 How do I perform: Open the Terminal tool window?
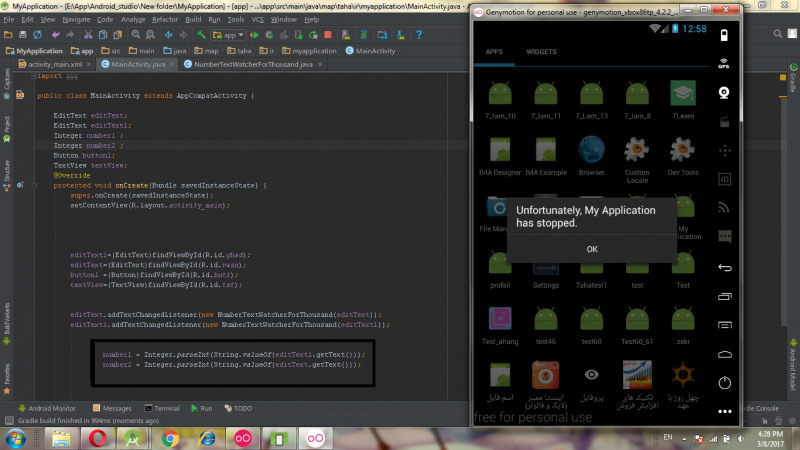point(162,408)
